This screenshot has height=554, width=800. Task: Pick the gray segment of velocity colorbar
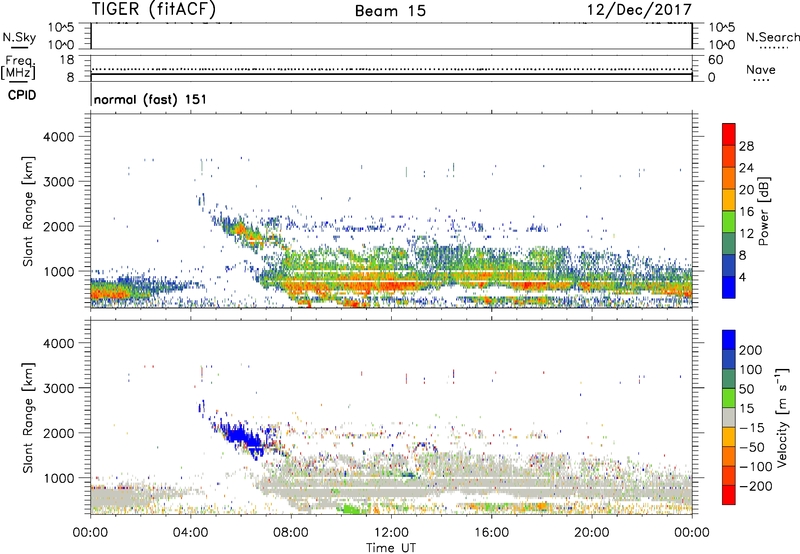click(x=729, y=417)
